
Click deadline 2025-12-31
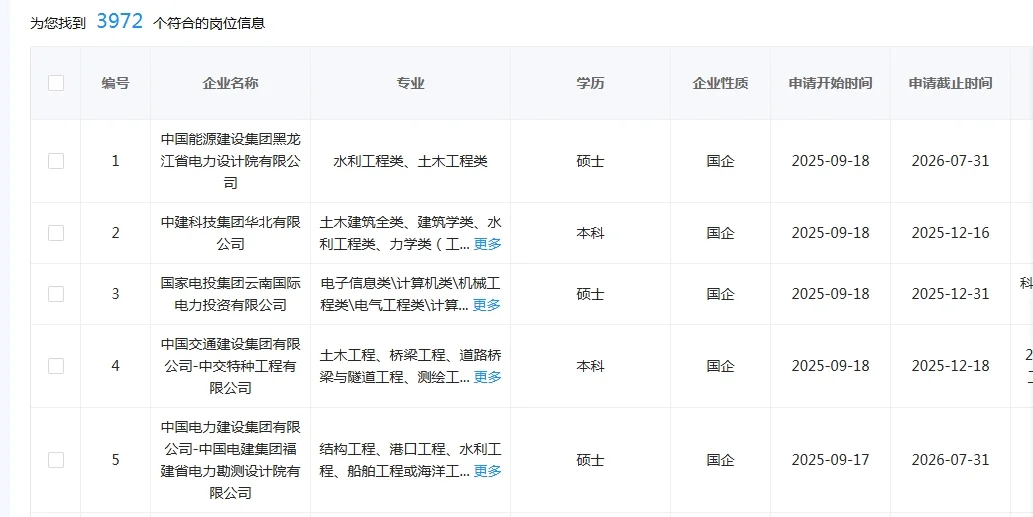click(x=951, y=294)
